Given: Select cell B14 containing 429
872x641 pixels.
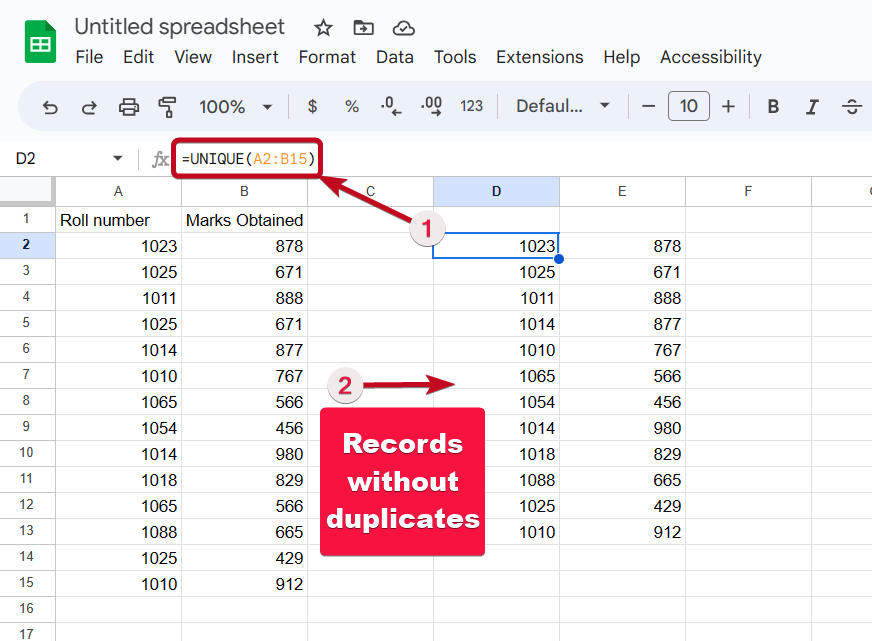Looking at the screenshot, I should pyautogui.click(x=244, y=558).
